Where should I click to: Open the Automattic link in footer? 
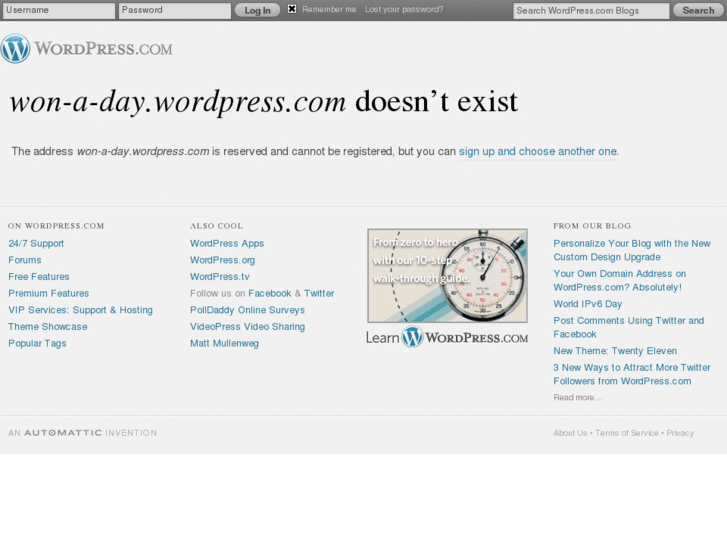[x=63, y=433]
